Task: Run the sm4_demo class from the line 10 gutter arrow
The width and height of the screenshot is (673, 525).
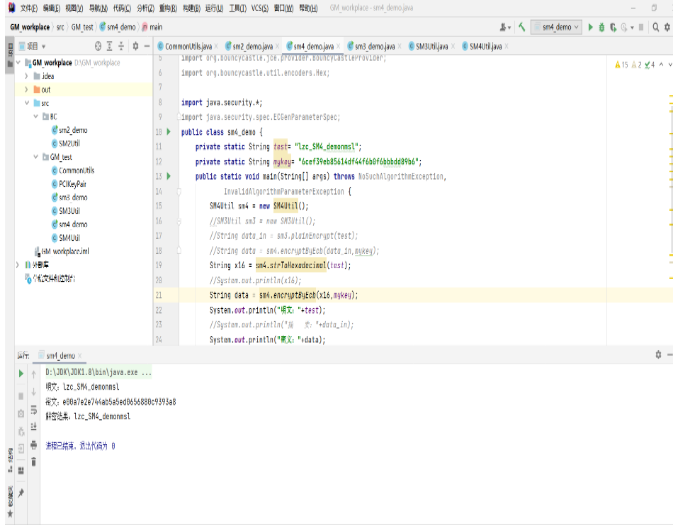Action: [169, 132]
